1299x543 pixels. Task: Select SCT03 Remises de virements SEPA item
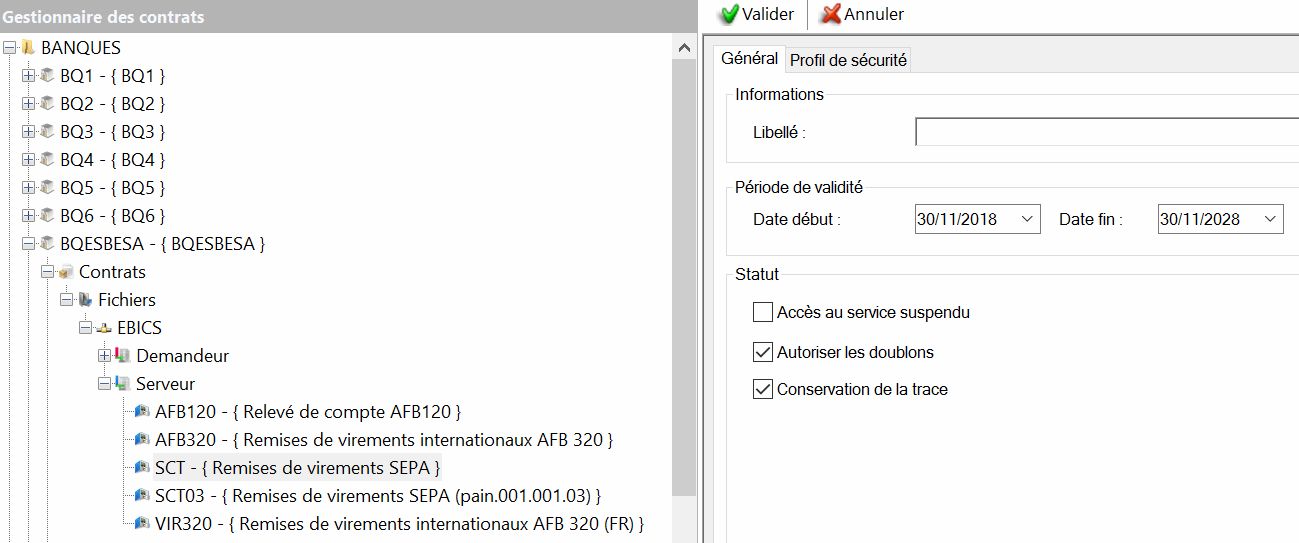click(377, 496)
